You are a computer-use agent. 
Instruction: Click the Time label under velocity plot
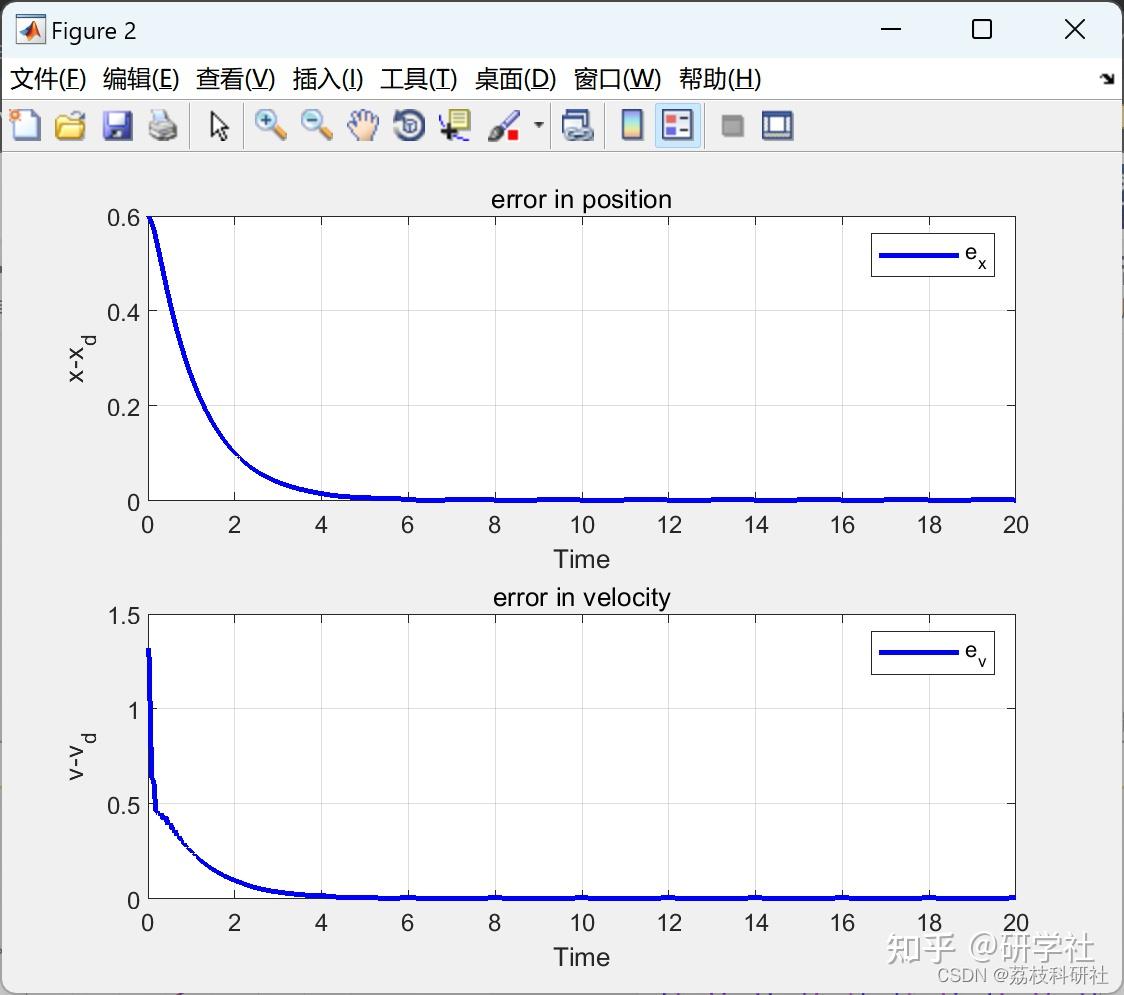[581, 957]
